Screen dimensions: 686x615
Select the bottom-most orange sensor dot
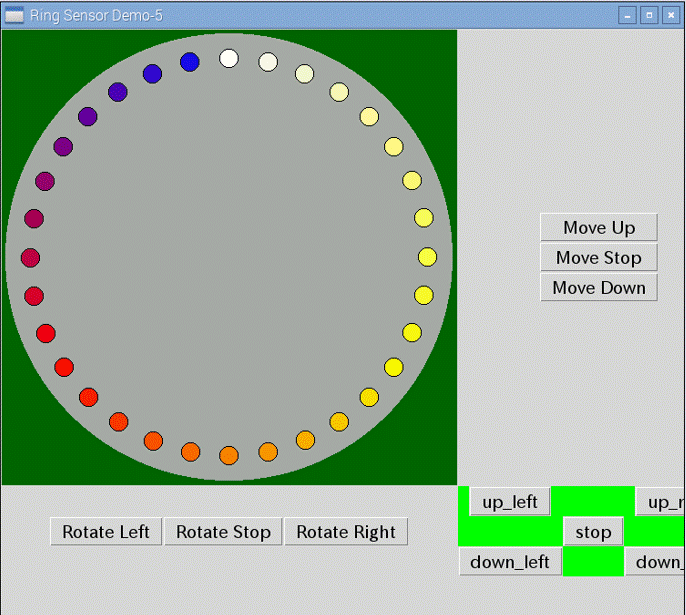(x=229, y=456)
